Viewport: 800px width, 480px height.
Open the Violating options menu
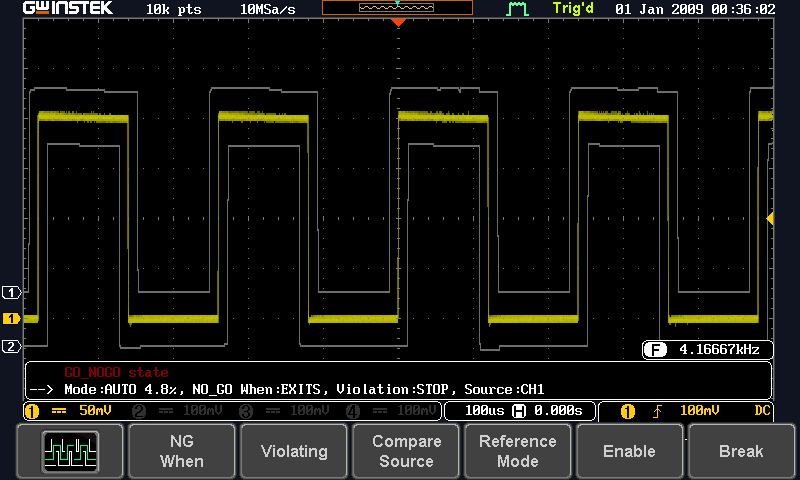coord(294,451)
